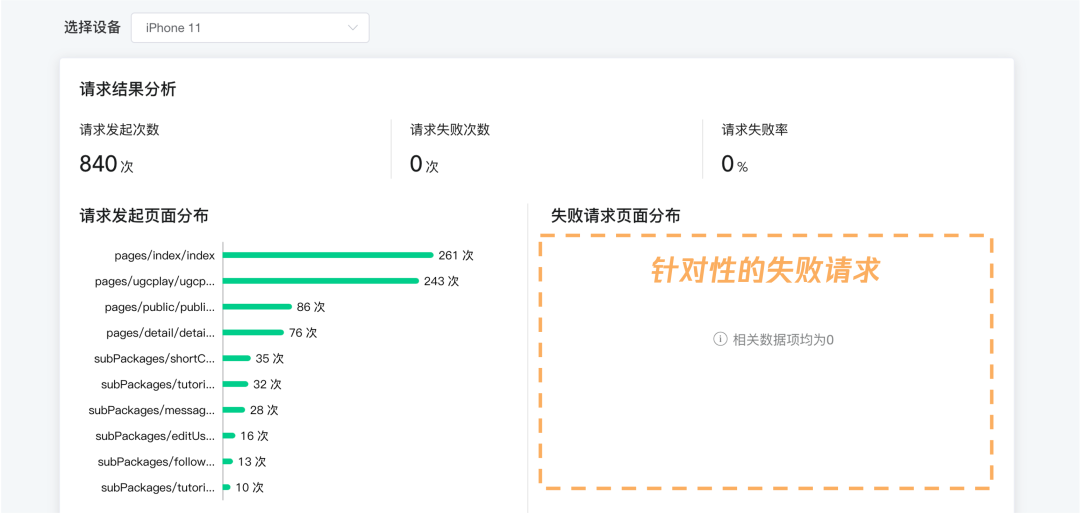
Task: Select the pages/index/index bar
Action: (x=328, y=255)
